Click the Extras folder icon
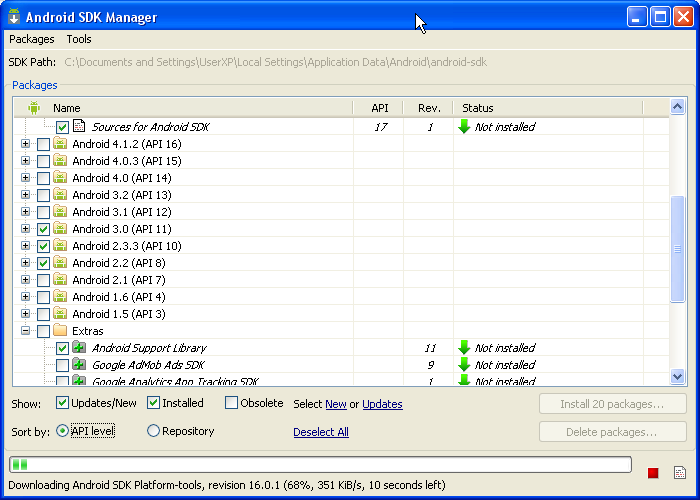The width and height of the screenshot is (700, 500). [60, 330]
